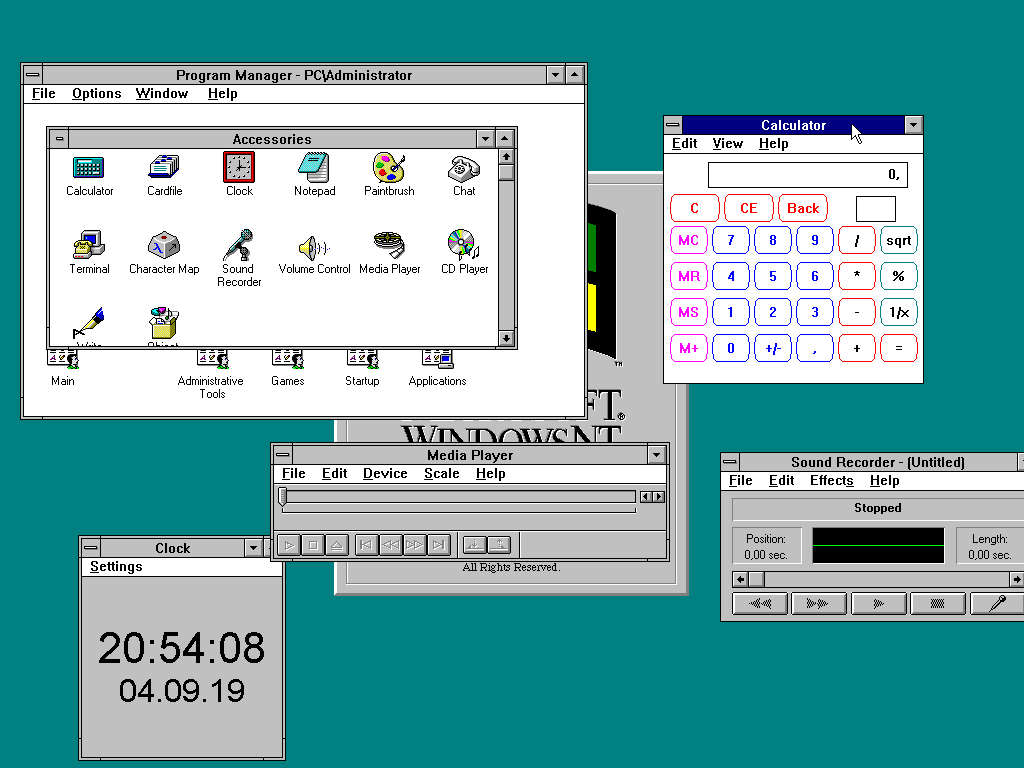Launch the CD Player icon

(x=464, y=244)
